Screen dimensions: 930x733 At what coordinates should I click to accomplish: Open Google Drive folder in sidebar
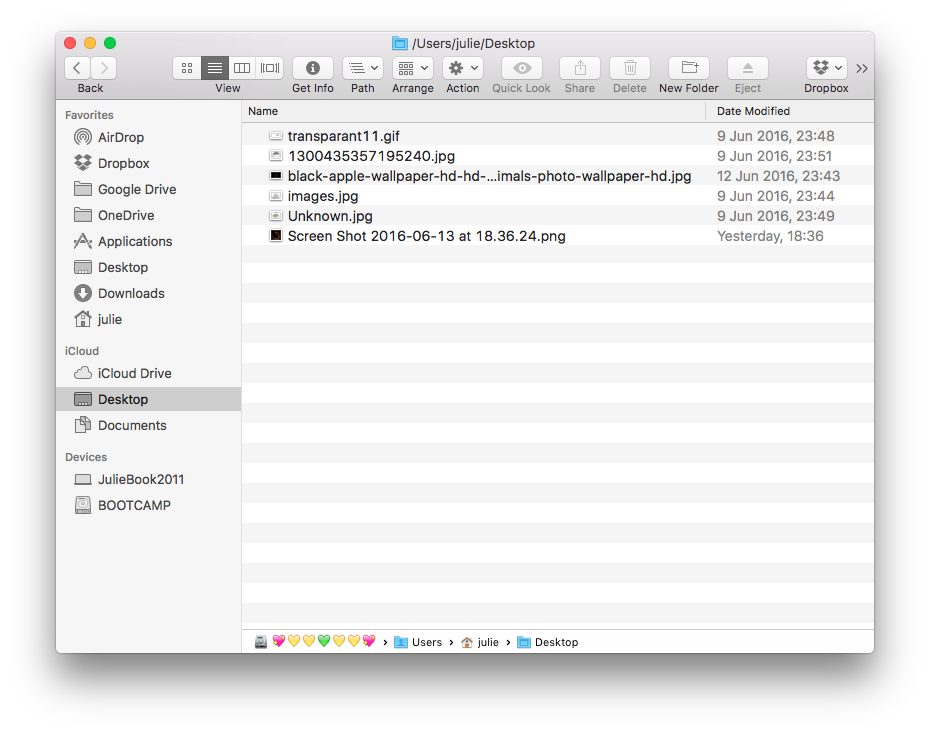pos(148,189)
